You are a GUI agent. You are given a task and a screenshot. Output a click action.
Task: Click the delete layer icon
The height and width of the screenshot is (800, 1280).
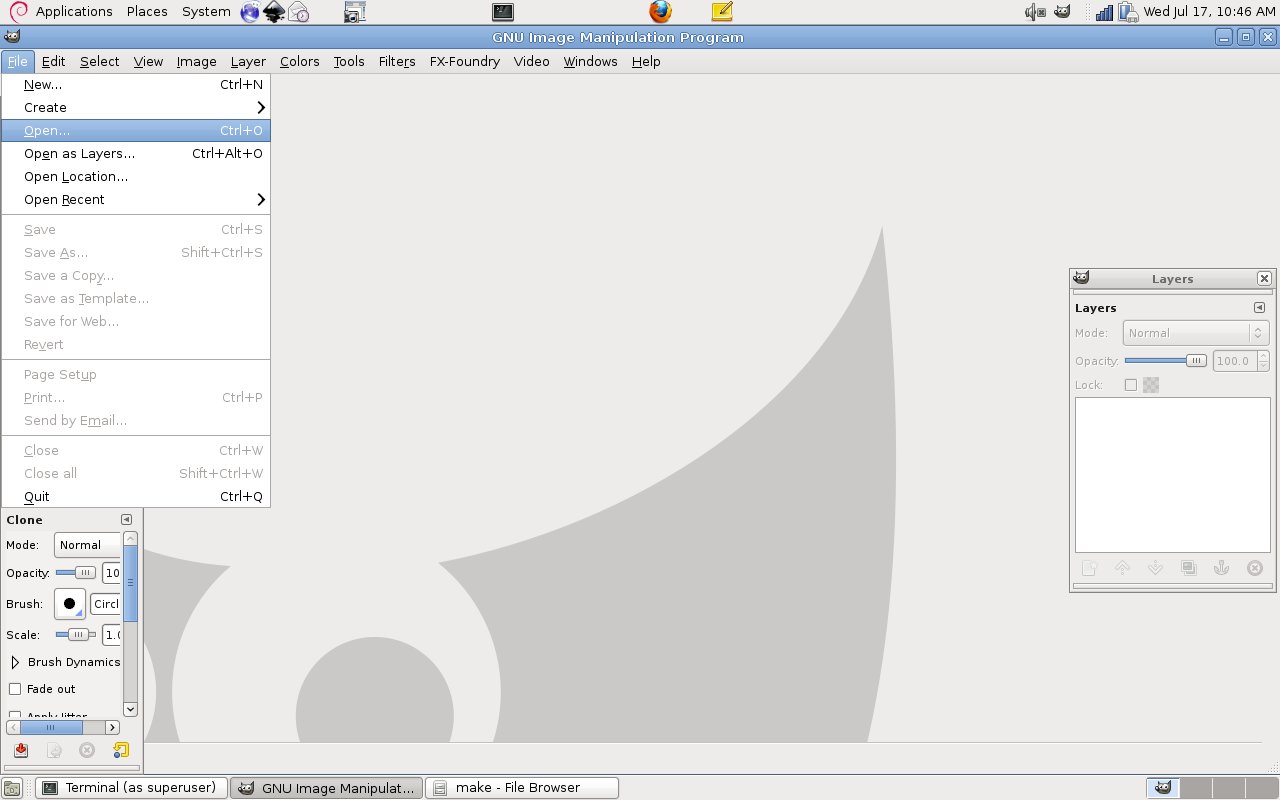tap(1255, 568)
